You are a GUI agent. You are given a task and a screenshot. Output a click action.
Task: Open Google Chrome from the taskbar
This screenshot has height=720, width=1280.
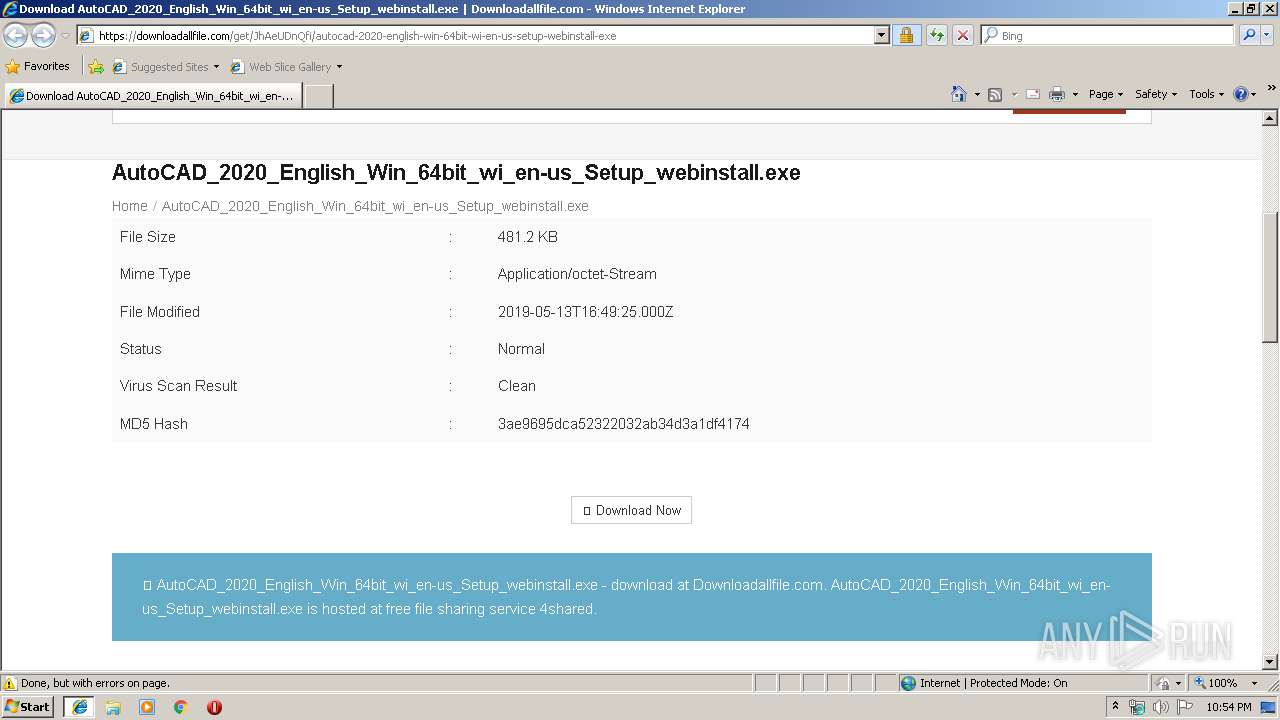point(181,707)
